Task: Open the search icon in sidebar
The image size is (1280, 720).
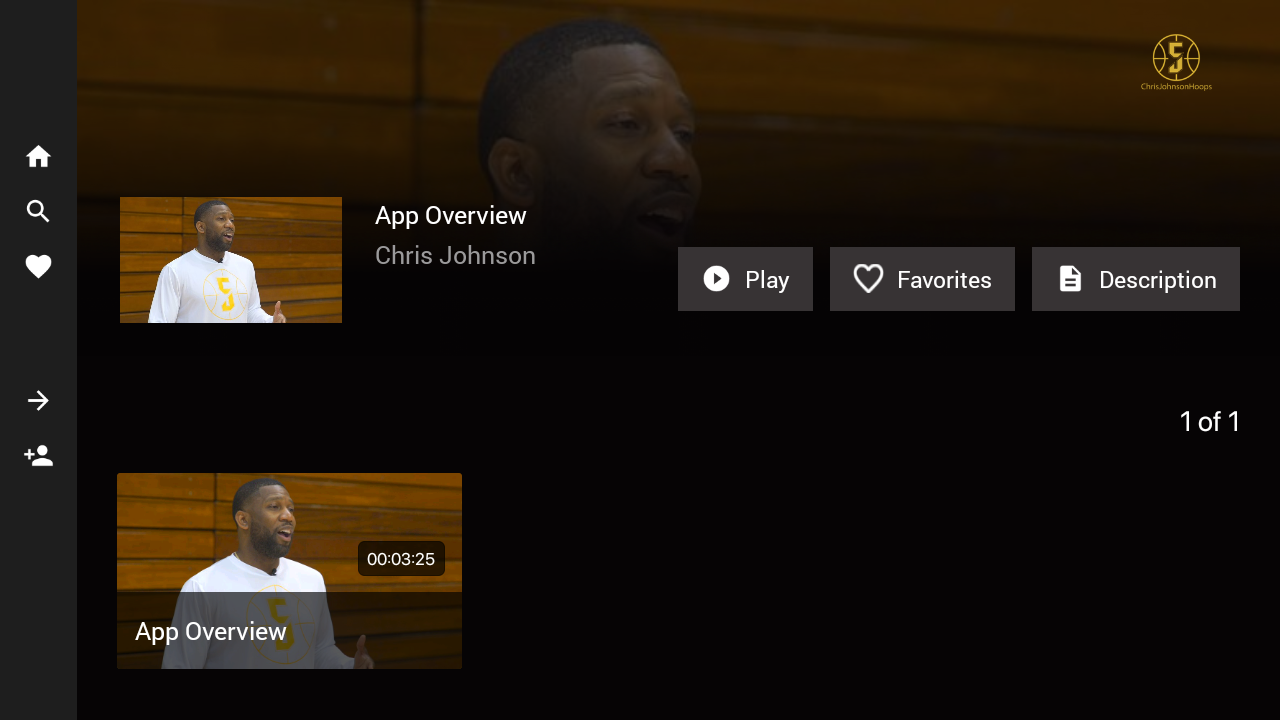Action: pos(38,211)
